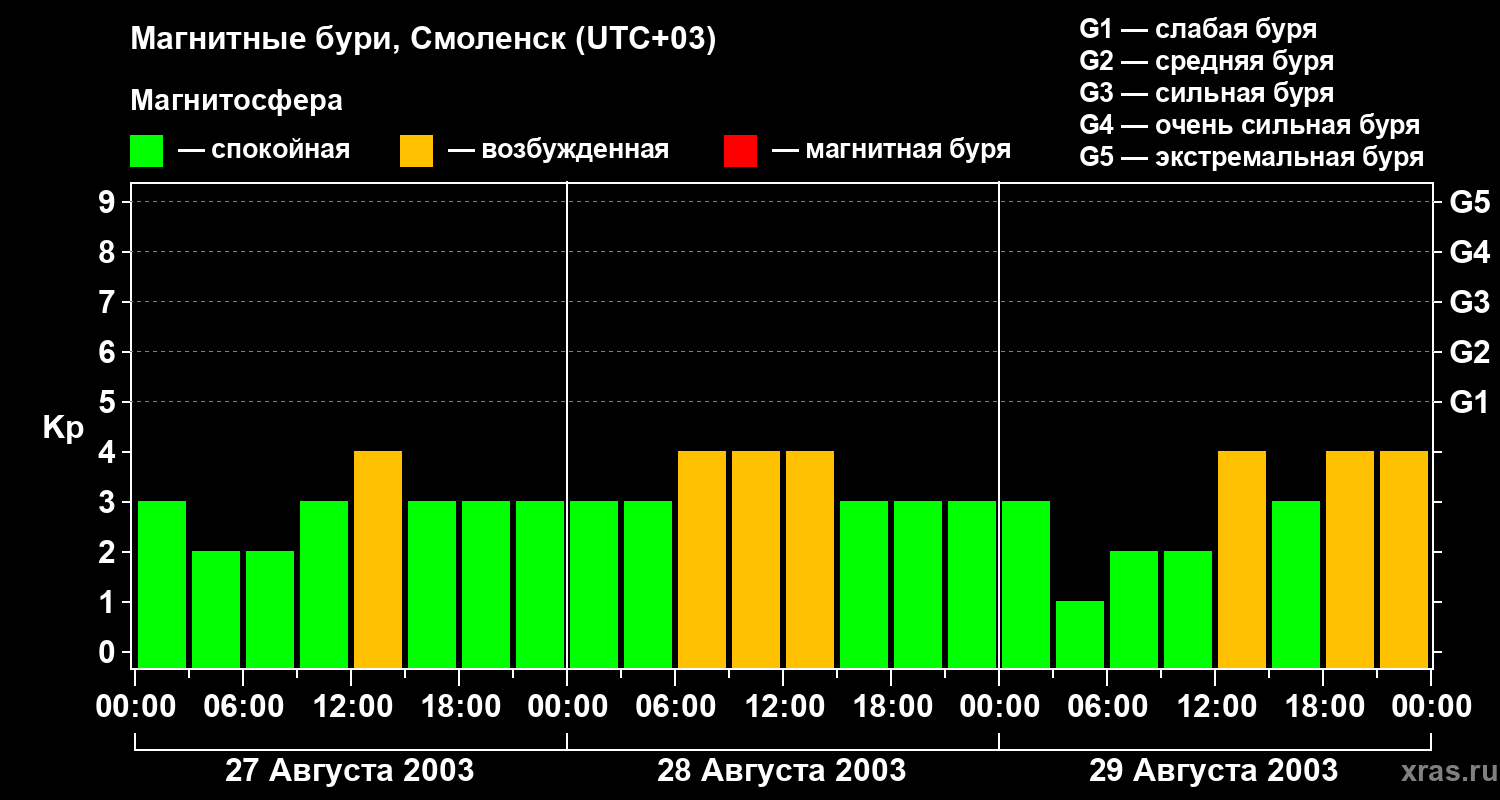Click the 'G1 — слабая буря' legend line
The height and width of the screenshot is (800, 1500).
pos(1198,29)
